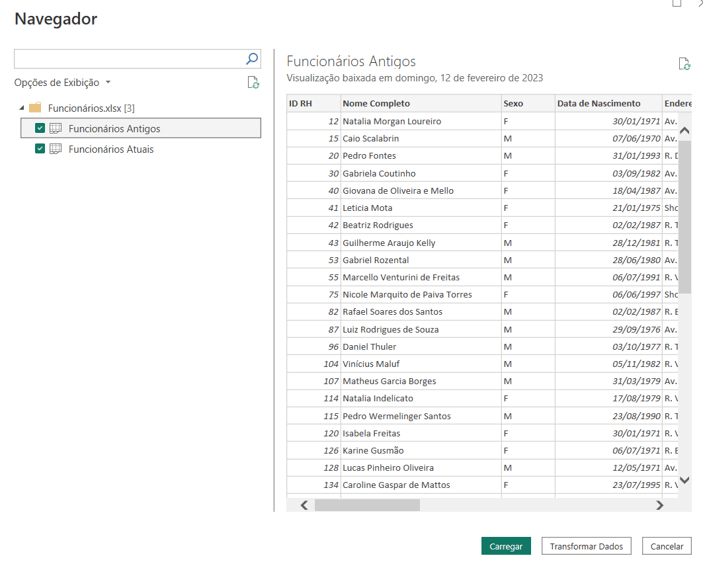Click the table icon for Funcionários Atuais
This screenshot has height=576, width=715.
[56, 149]
